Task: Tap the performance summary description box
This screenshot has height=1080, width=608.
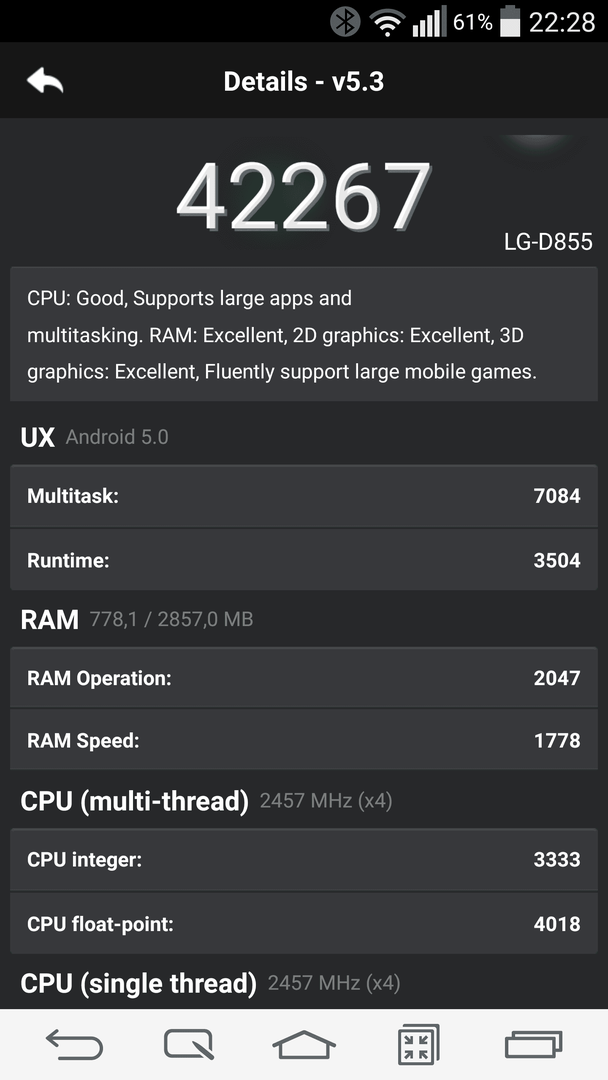Action: (304, 335)
